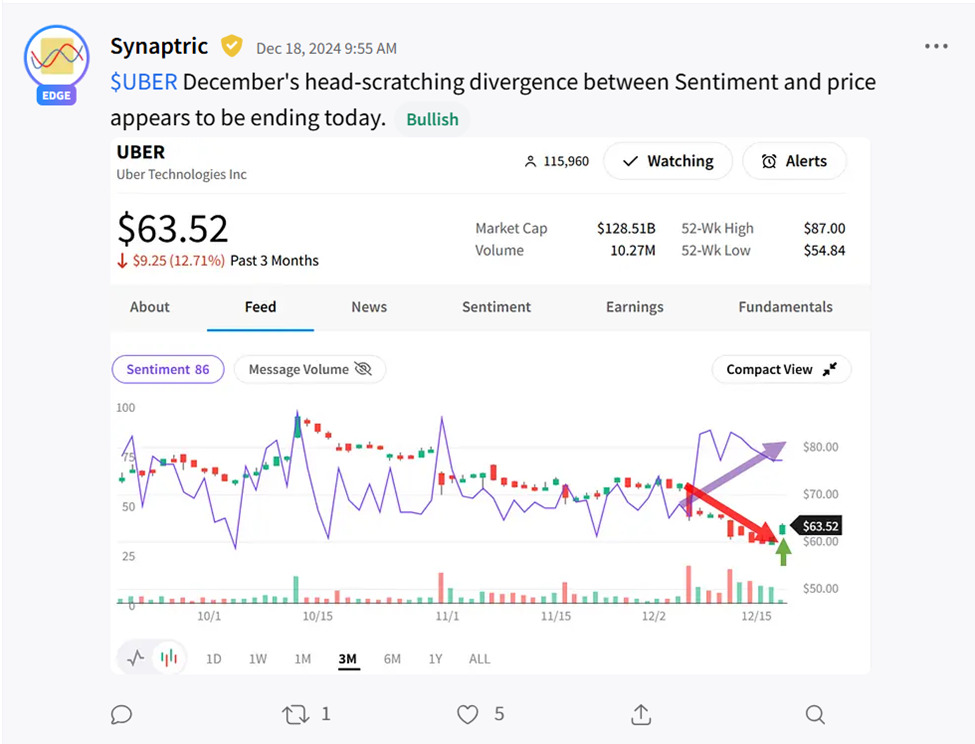Open the Alerts options
975x744 pixels.
[794, 161]
